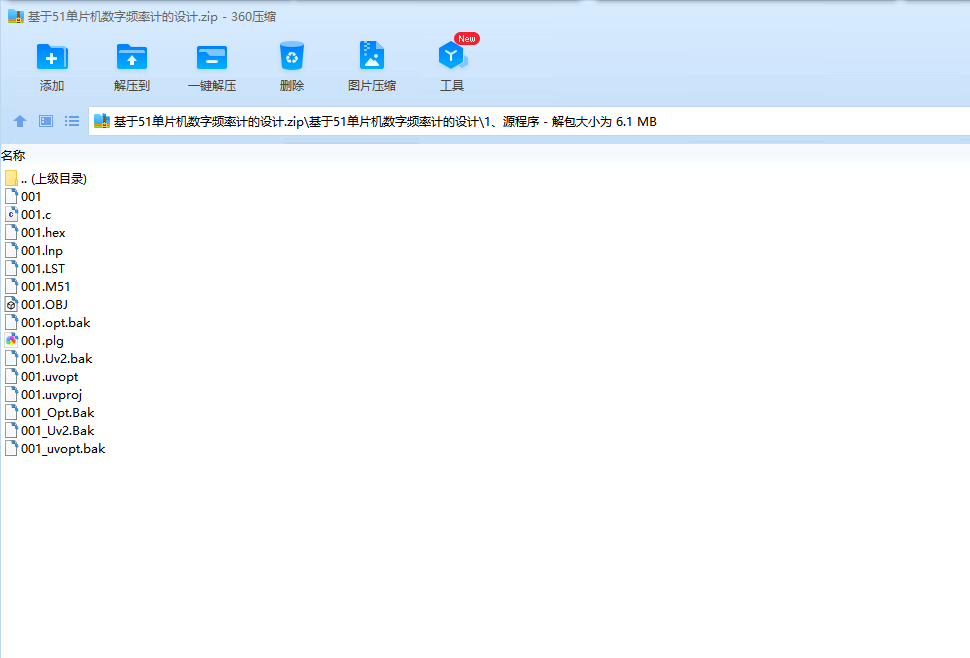
Task: Click the file icon beside 001_Uv2.Bak
Action: [11, 430]
